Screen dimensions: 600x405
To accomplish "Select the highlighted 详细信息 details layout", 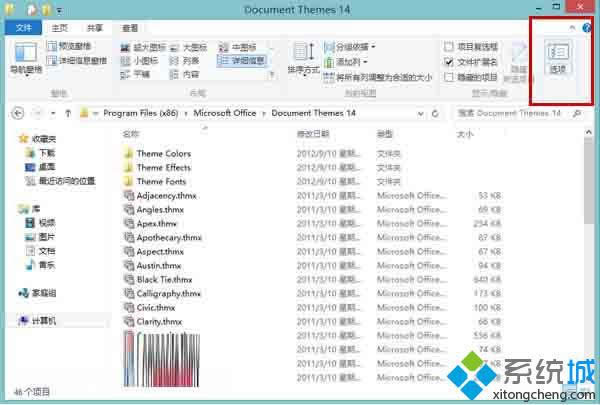I will [x=241, y=60].
